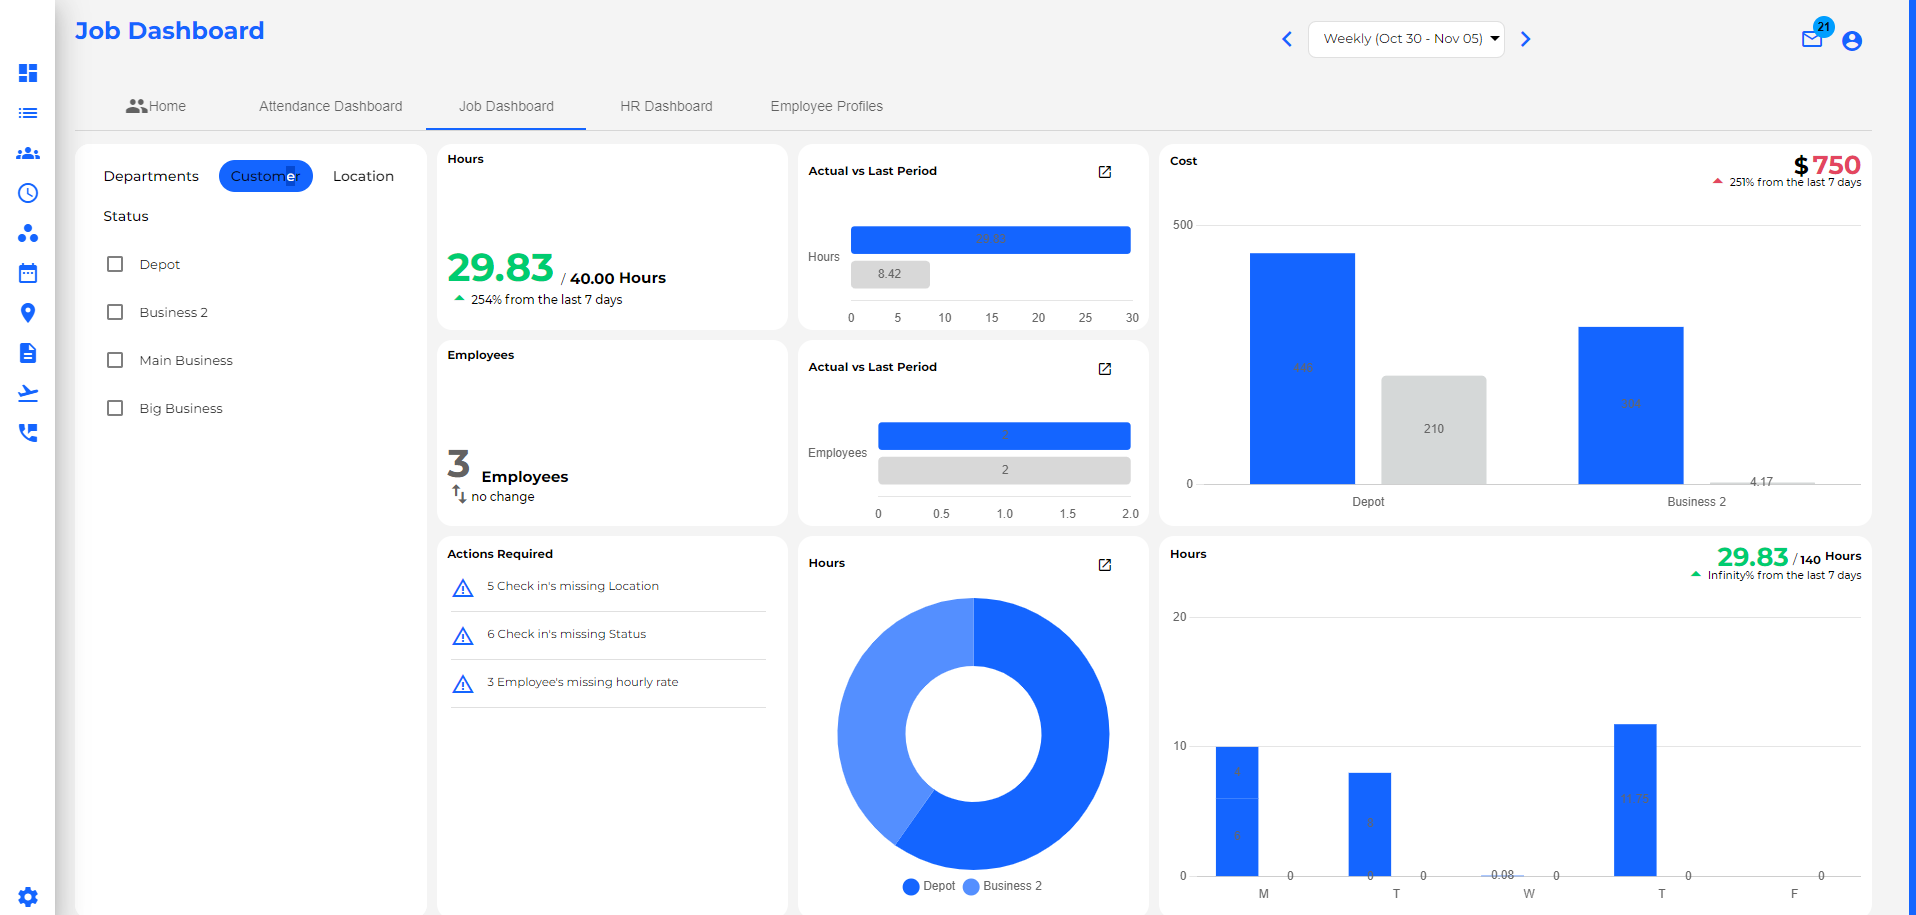The width and height of the screenshot is (1916, 915).
Task: Open the Weekly (Oct 30 - Nov 05) dropdown
Action: 1405,38
